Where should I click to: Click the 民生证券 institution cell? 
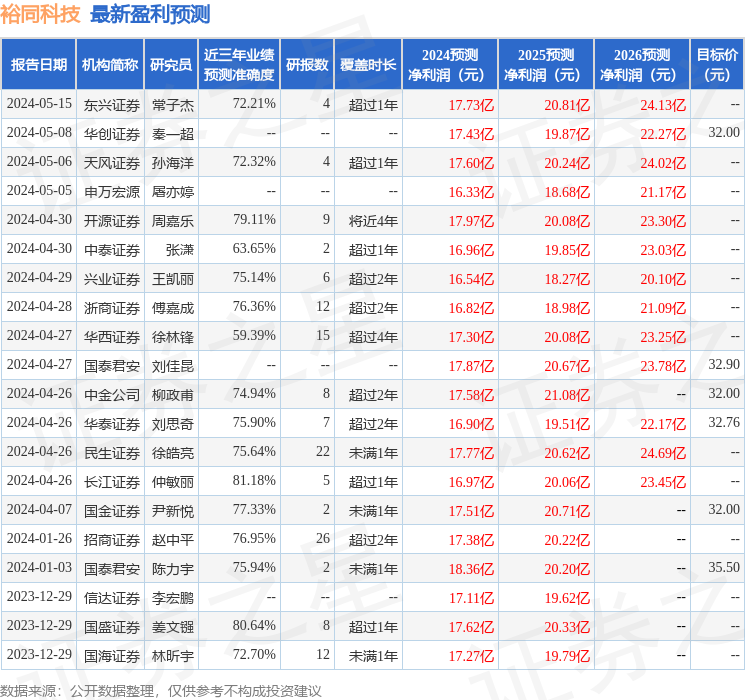point(112,453)
